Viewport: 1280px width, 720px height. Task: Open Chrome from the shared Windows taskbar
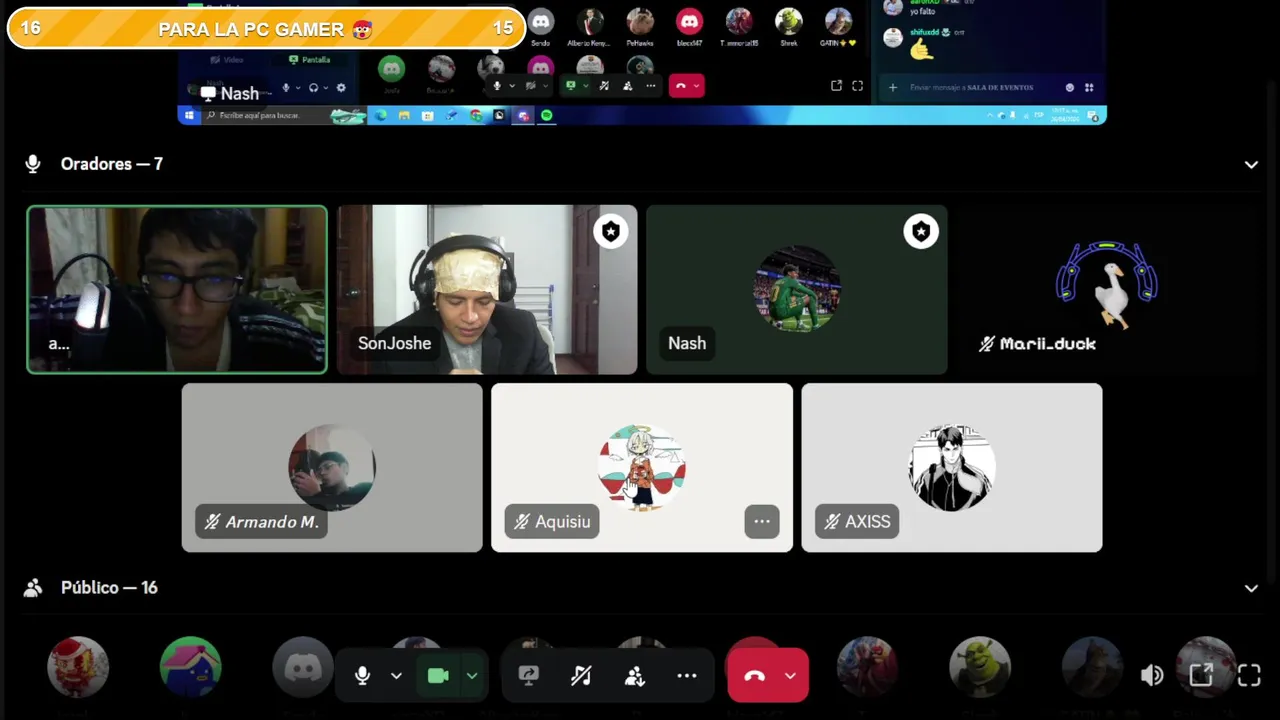476,116
